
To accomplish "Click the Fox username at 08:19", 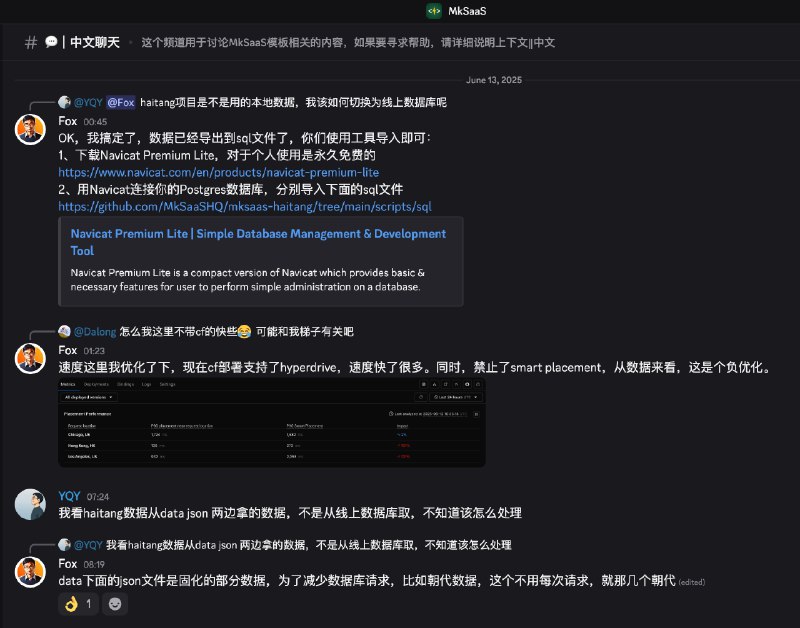I will click(67, 564).
